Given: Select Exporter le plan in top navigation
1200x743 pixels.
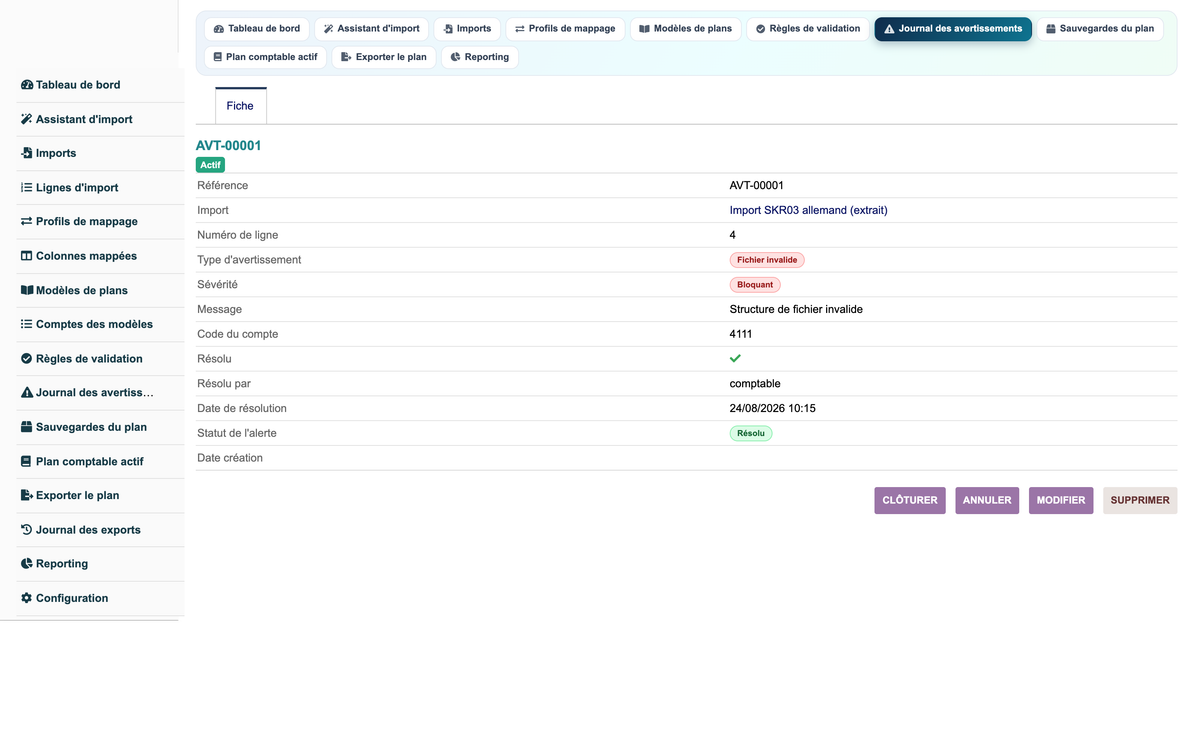Looking at the screenshot, I should [384, 57].
